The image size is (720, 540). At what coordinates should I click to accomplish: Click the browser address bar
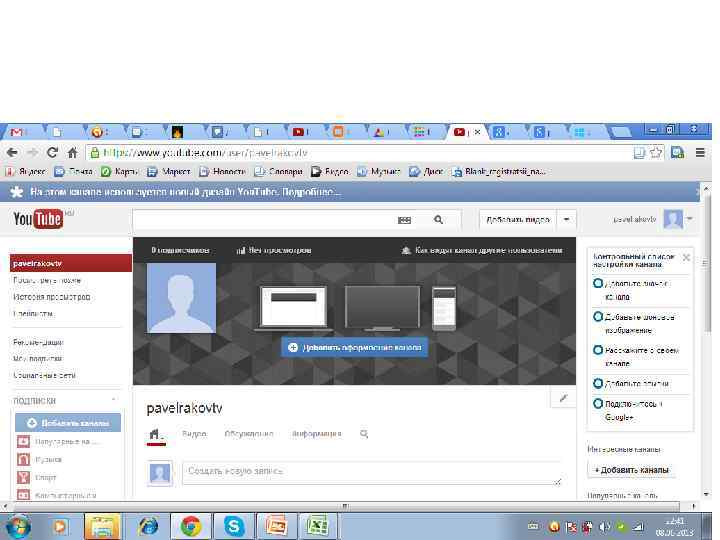[358, 152]
